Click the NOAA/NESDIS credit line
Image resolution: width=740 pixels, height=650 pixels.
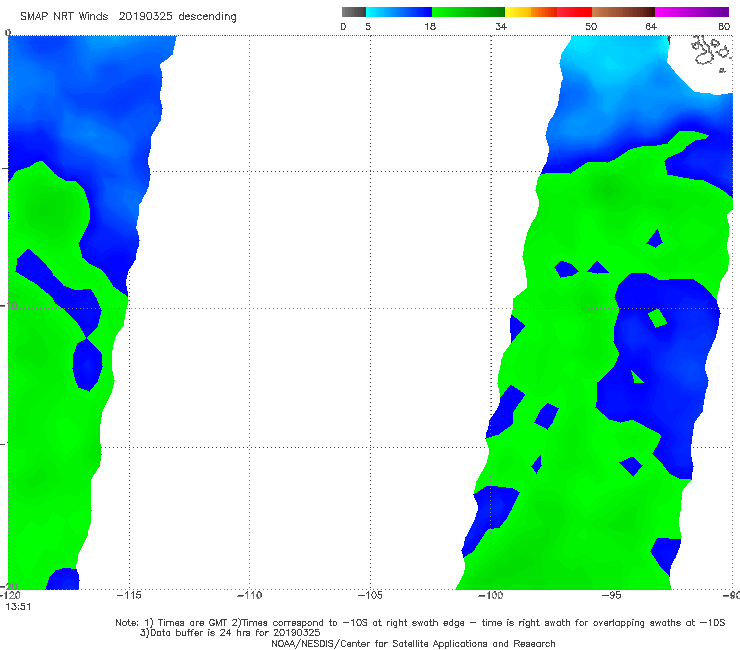click(413, 644)
